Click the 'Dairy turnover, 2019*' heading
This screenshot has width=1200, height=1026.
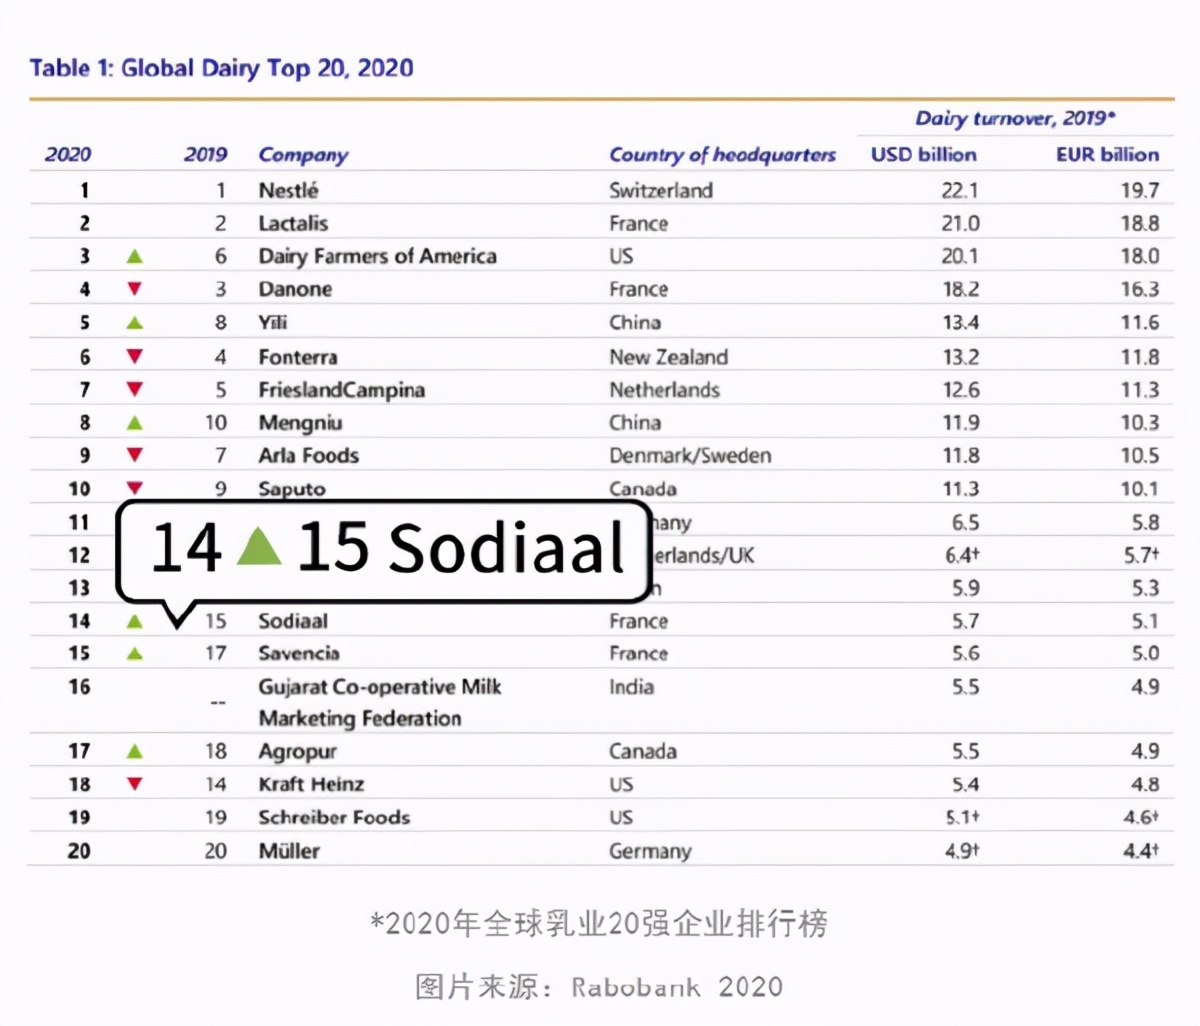point(1015,119)
